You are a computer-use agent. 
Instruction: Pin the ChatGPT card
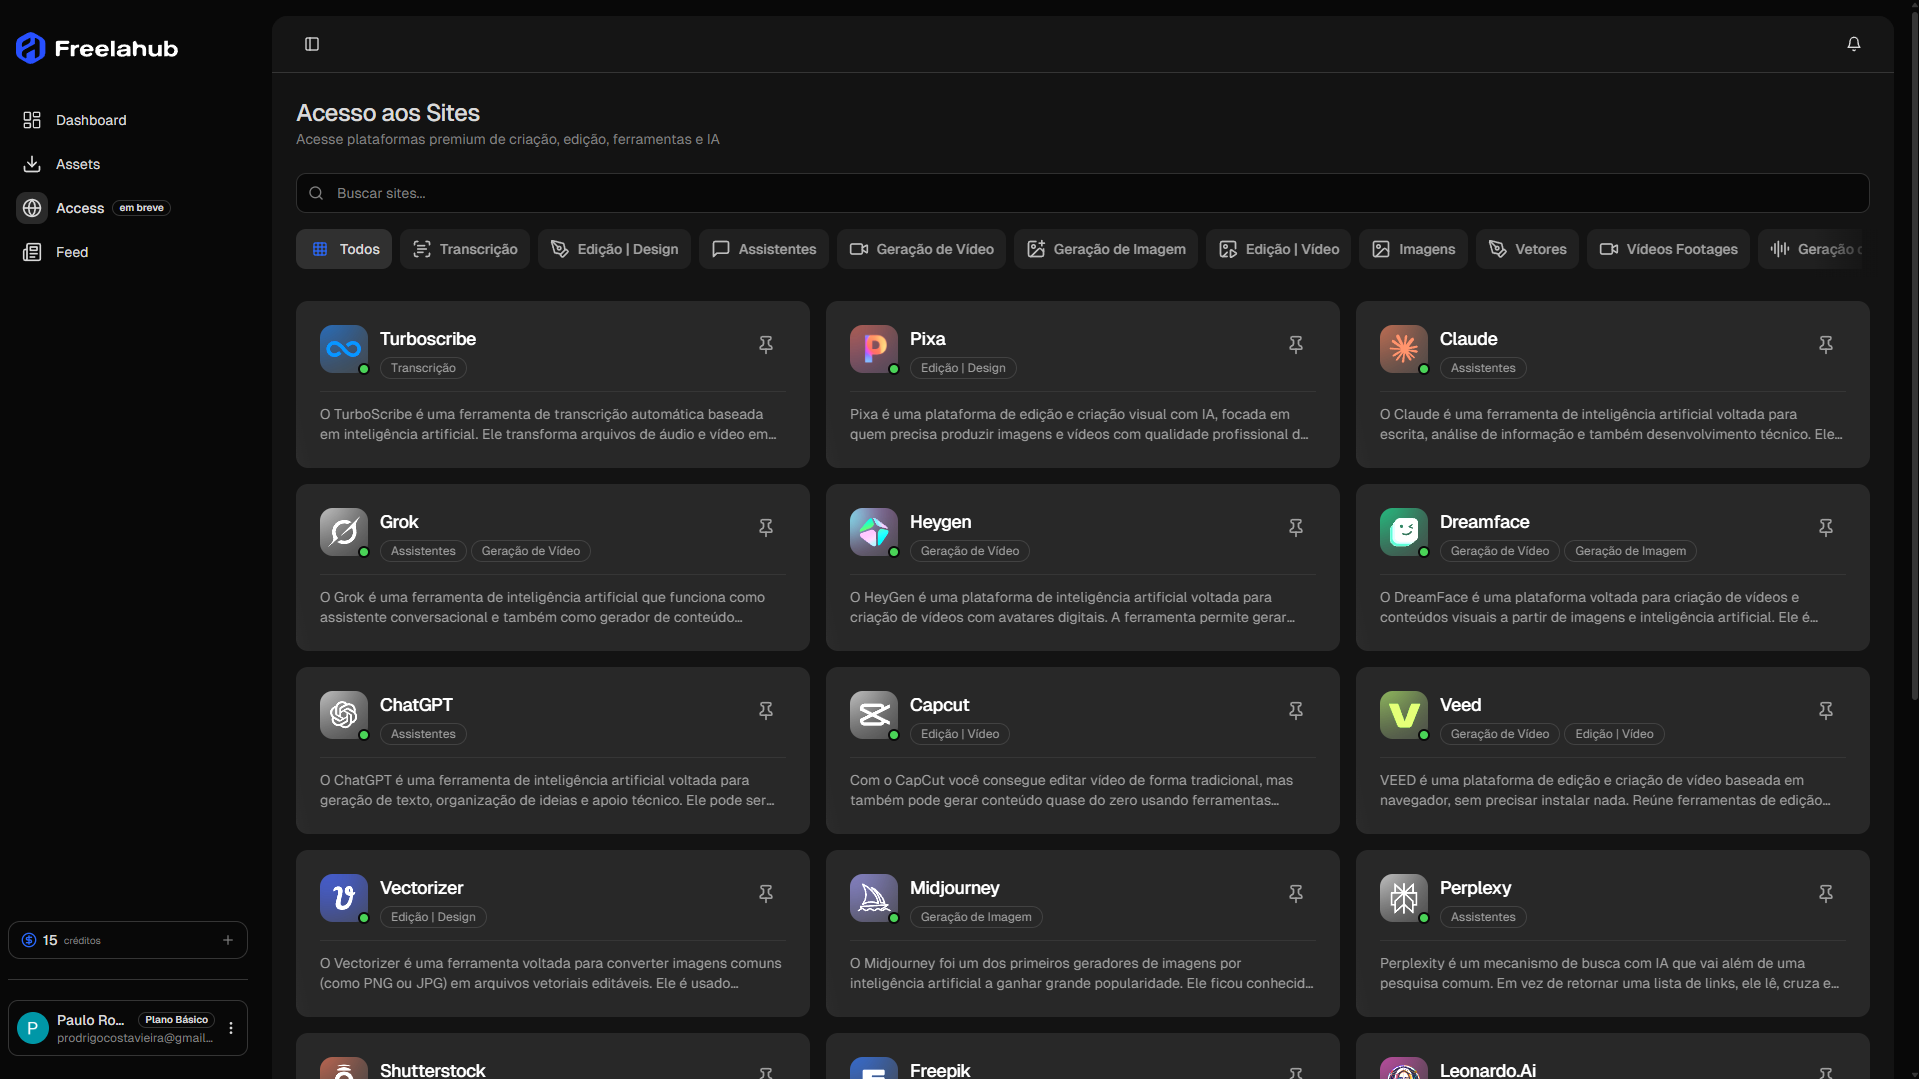click(x=765, y=710)
